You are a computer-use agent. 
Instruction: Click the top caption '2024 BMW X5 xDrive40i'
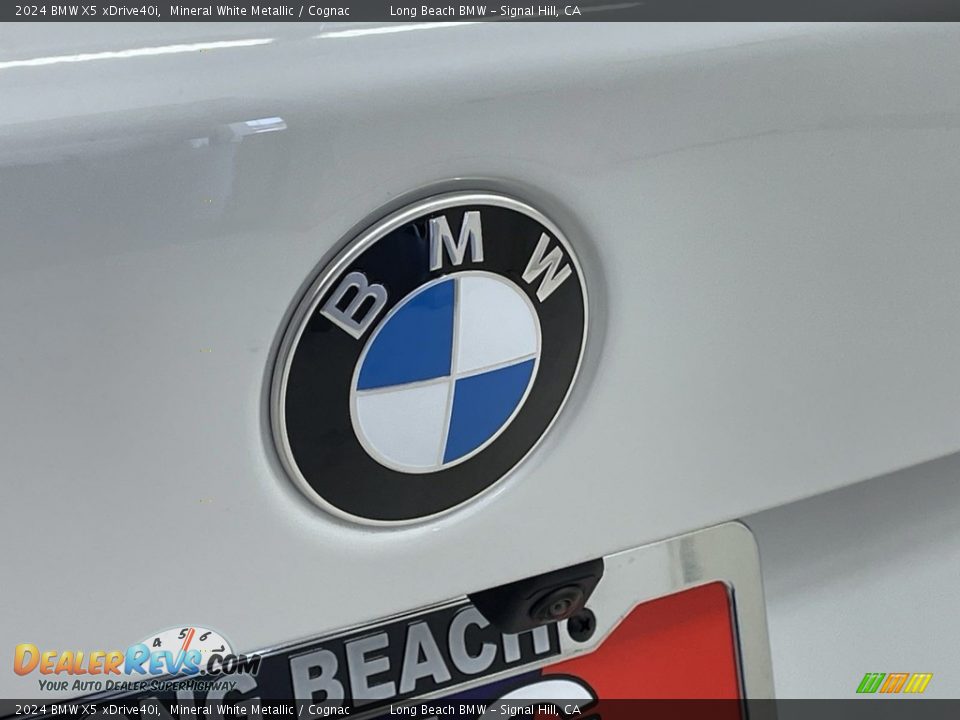tap(88, 10)
